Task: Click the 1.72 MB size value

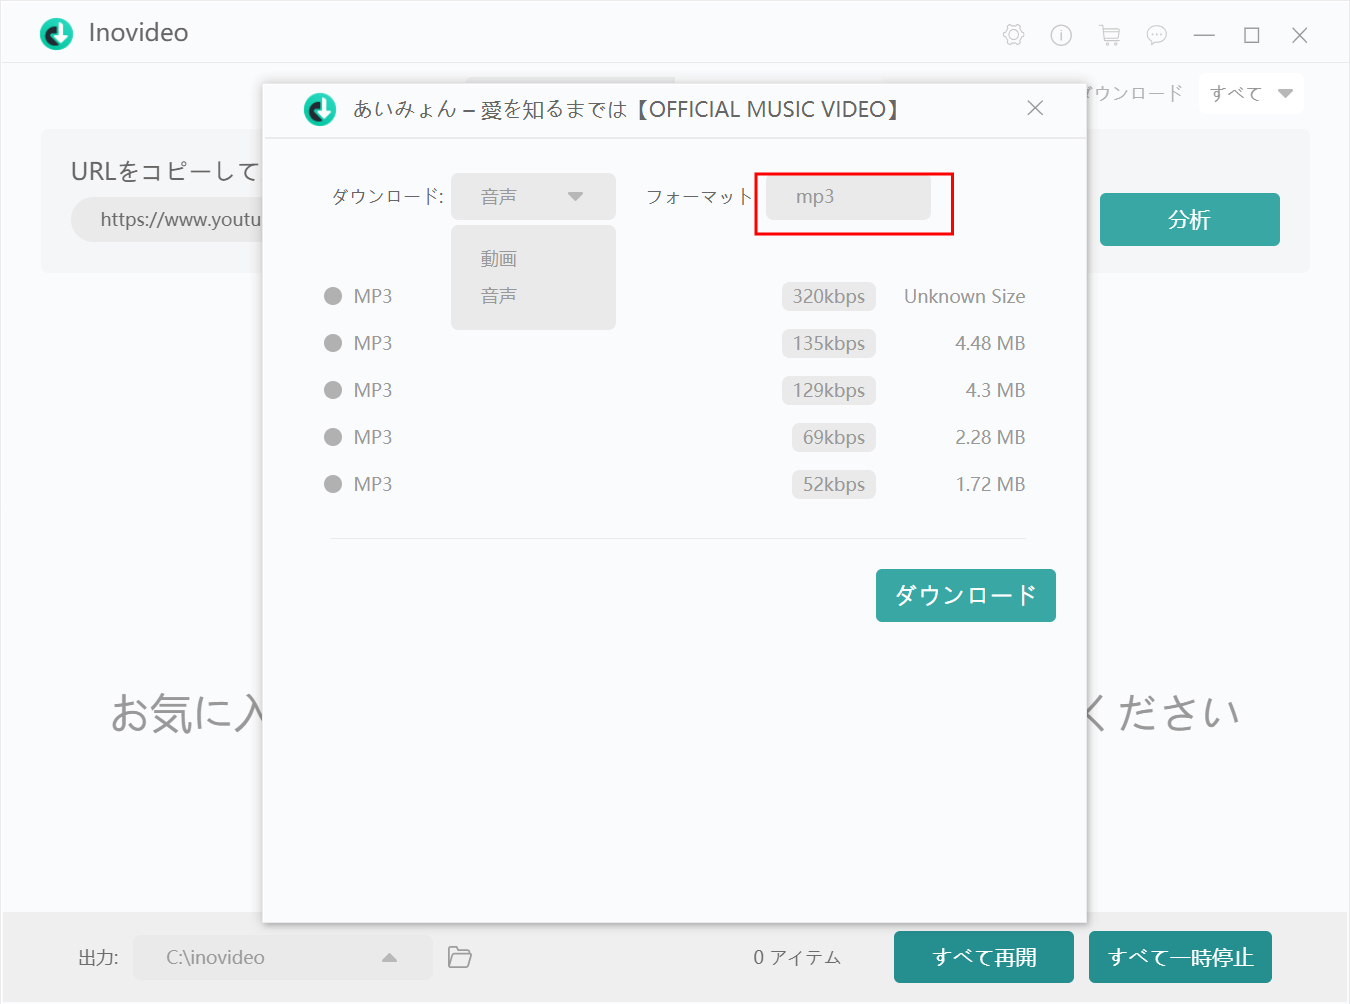Action: pos(990,484)
